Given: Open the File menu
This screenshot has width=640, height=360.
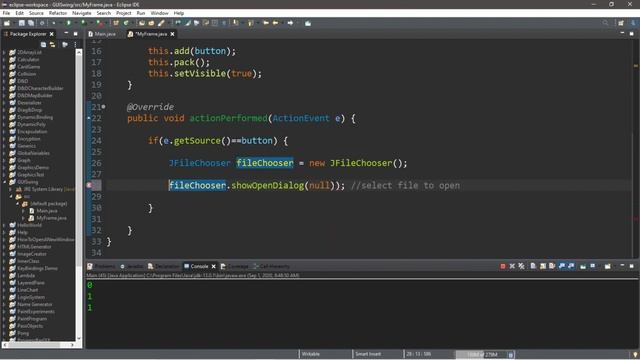Looking at the screenshot, I should pos(6,13).
